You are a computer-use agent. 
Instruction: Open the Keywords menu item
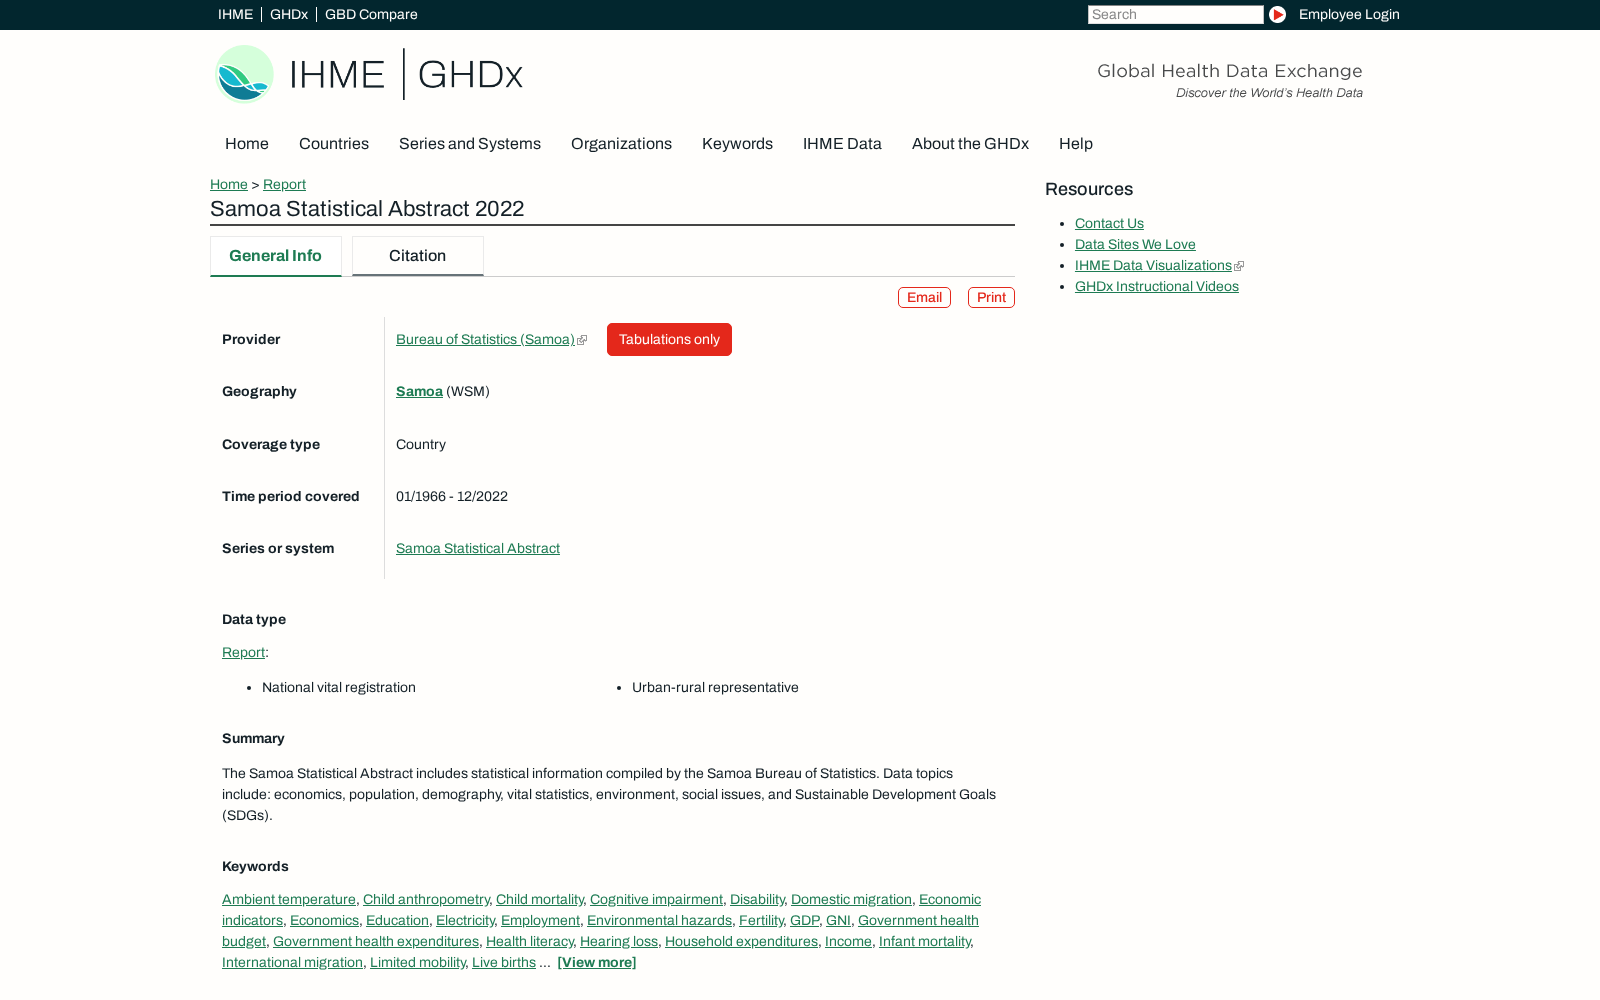(x=737, y=144)
